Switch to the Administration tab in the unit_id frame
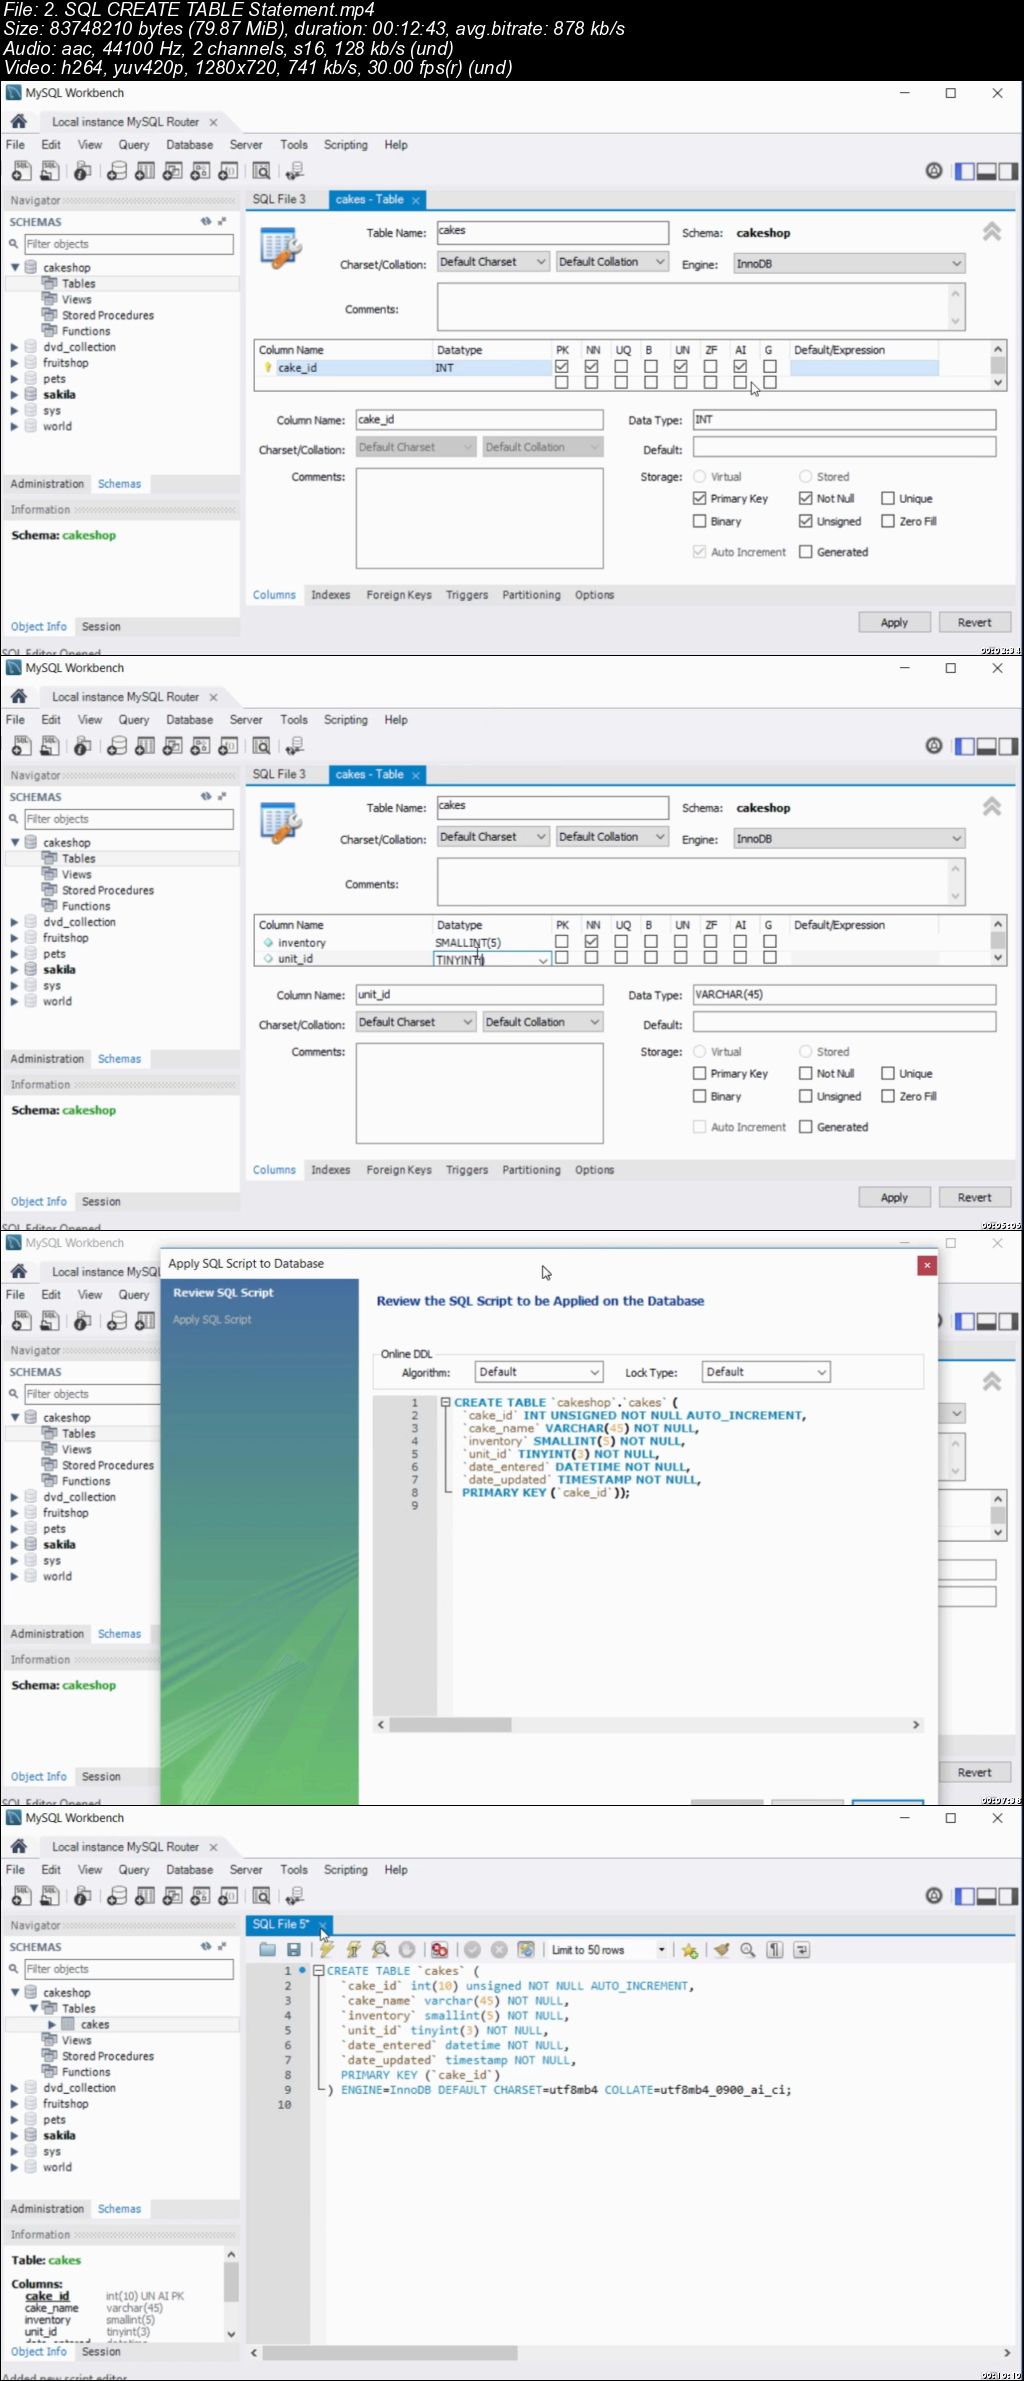This screenshot has height=2381, width=1024. 47,1058
